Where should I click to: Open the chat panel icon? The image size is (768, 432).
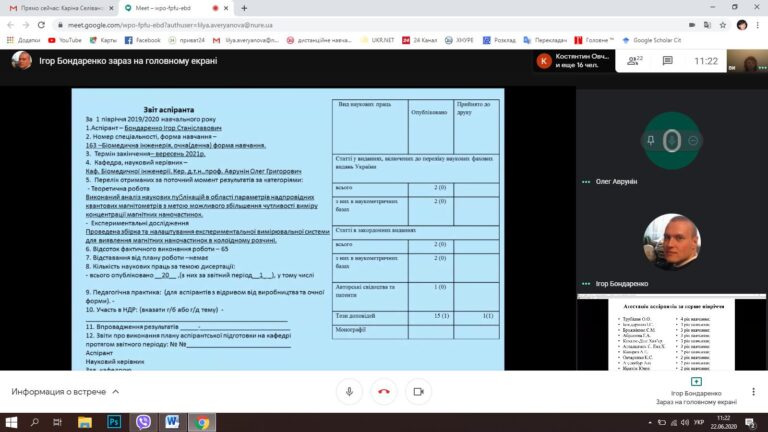(x=668, y=61)
